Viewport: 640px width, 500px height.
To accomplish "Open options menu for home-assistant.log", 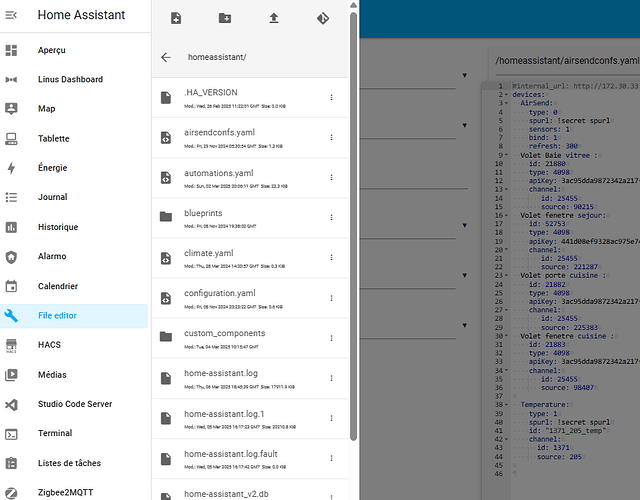I will 331,378.
